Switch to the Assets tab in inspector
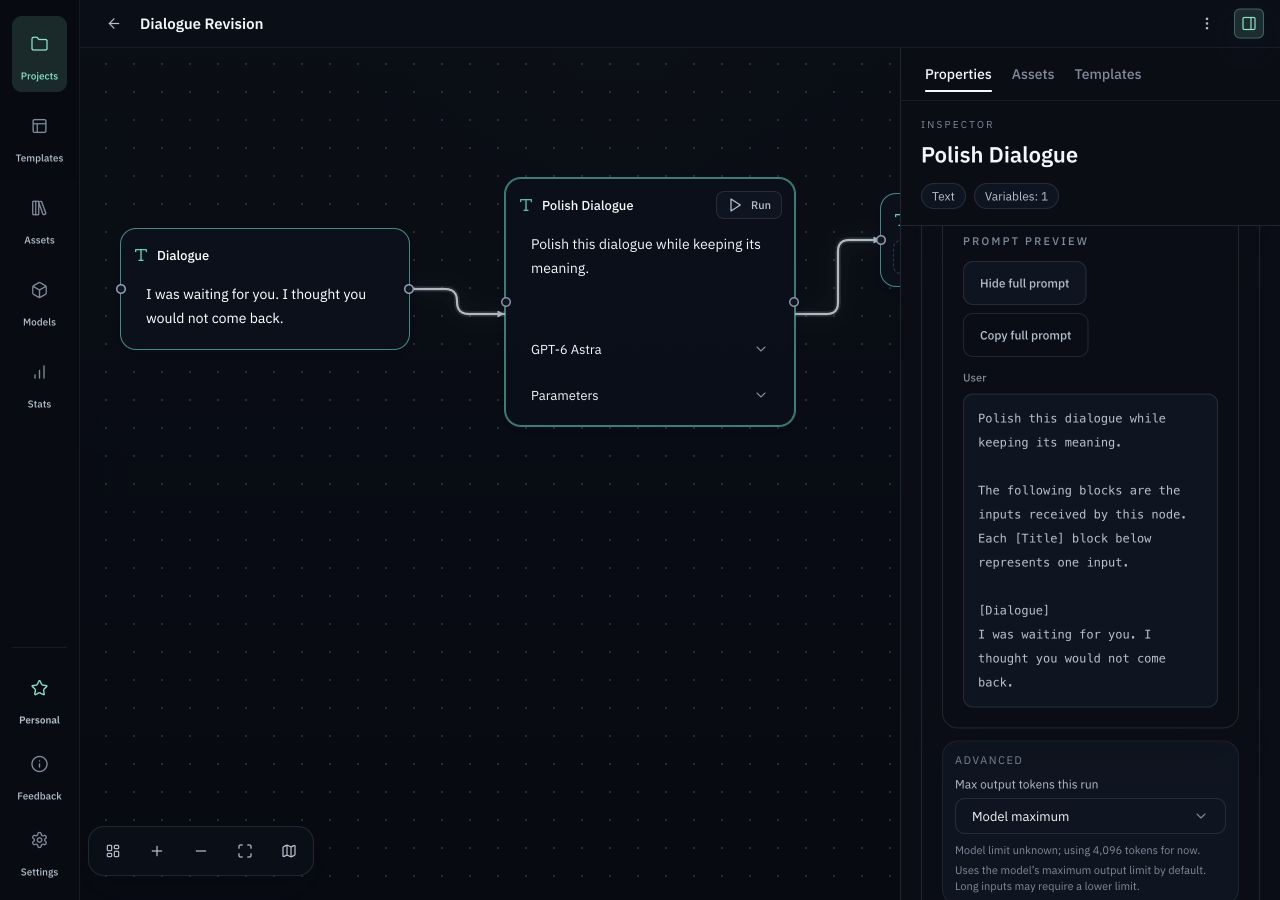 [1033, 74]
